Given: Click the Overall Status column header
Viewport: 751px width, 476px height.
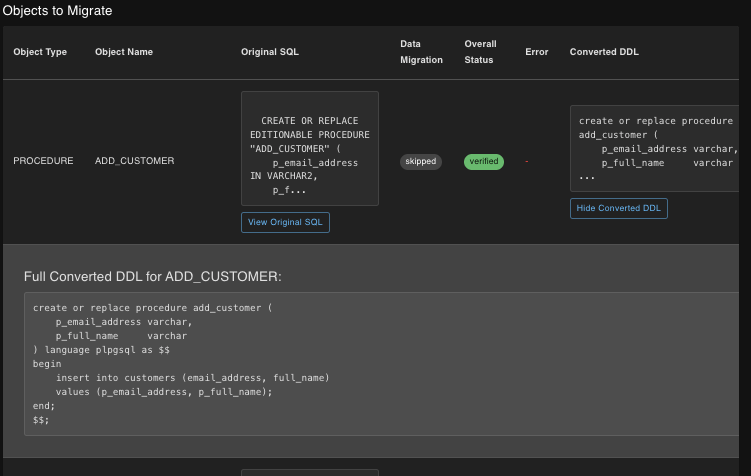Looking at the screenshot, I should (x=481, y=52).
